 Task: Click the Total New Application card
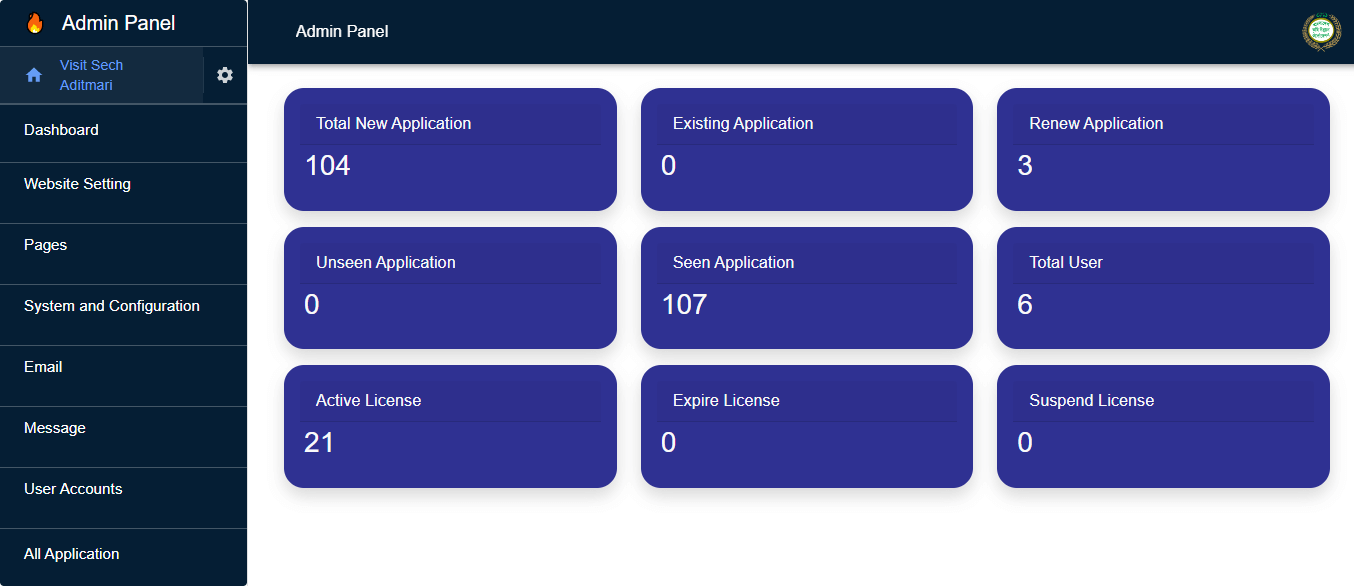coord(450,149)
